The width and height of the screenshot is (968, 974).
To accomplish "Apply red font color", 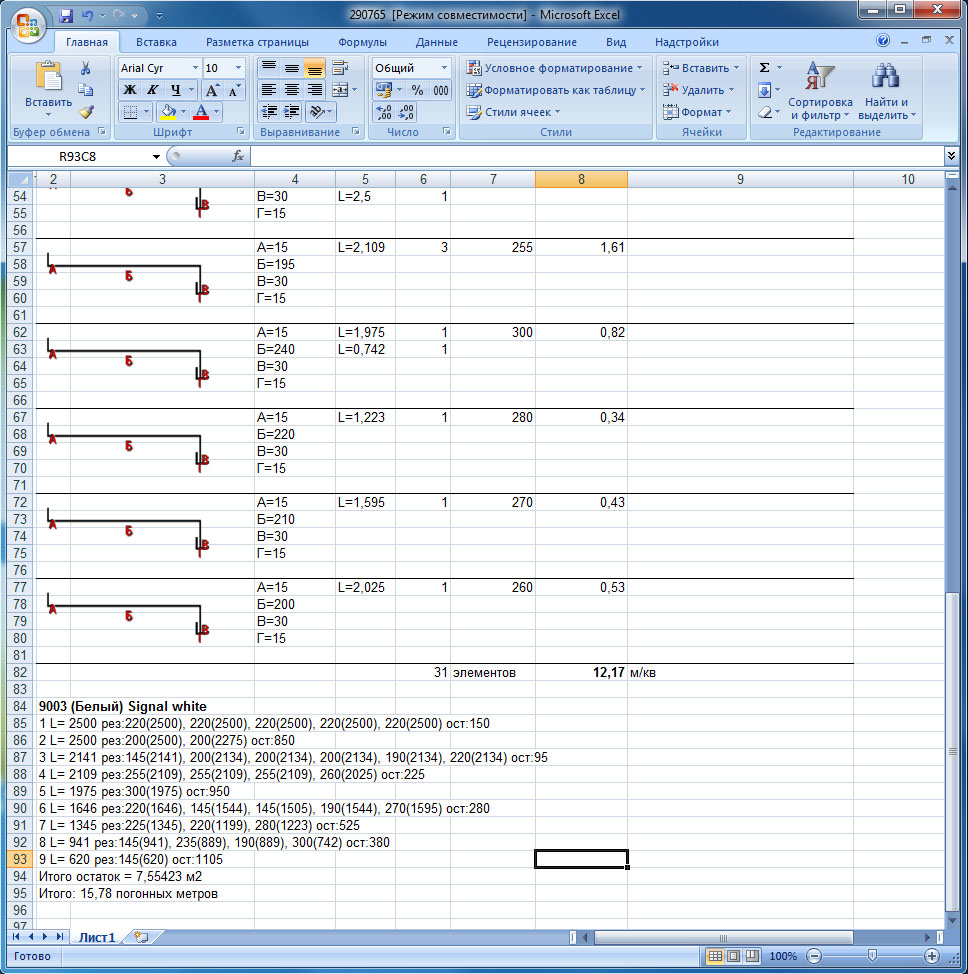I will click(x=201, y=112).
